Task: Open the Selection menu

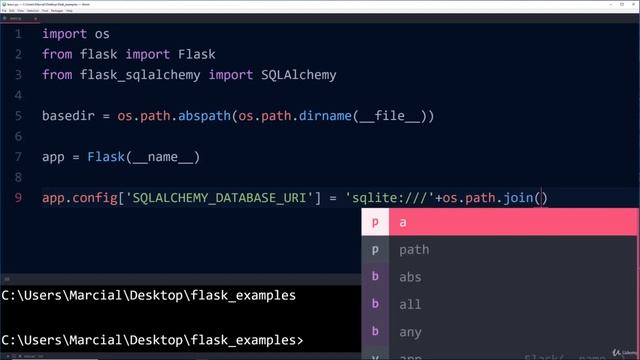Action: click(x=33, y=11)
